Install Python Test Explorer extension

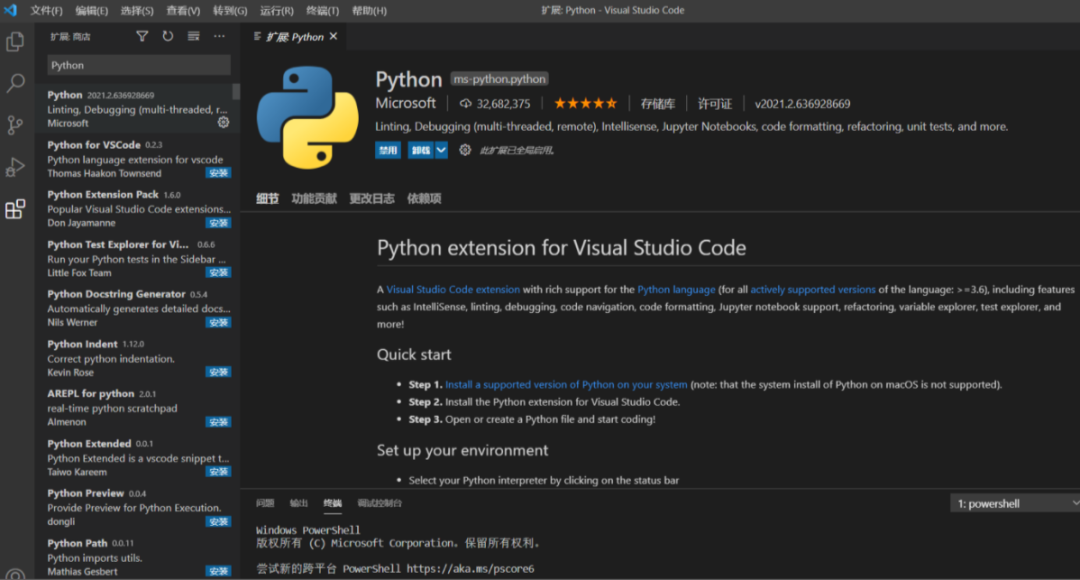218,272
